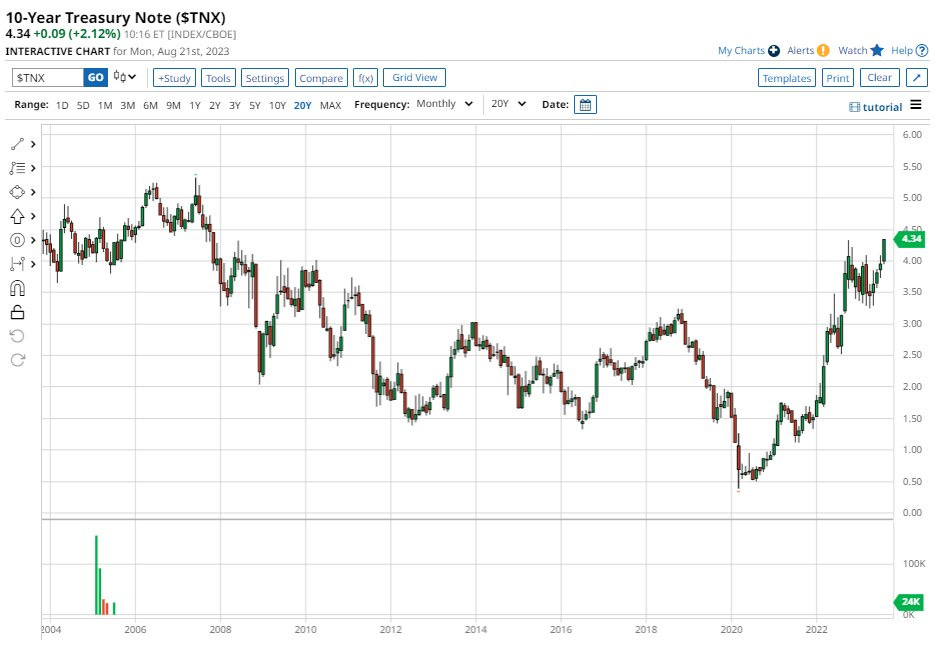The height and width of the screenshot is (649, 936).
Task: Open the date picker calendar icon
Action: coord(586,104)
